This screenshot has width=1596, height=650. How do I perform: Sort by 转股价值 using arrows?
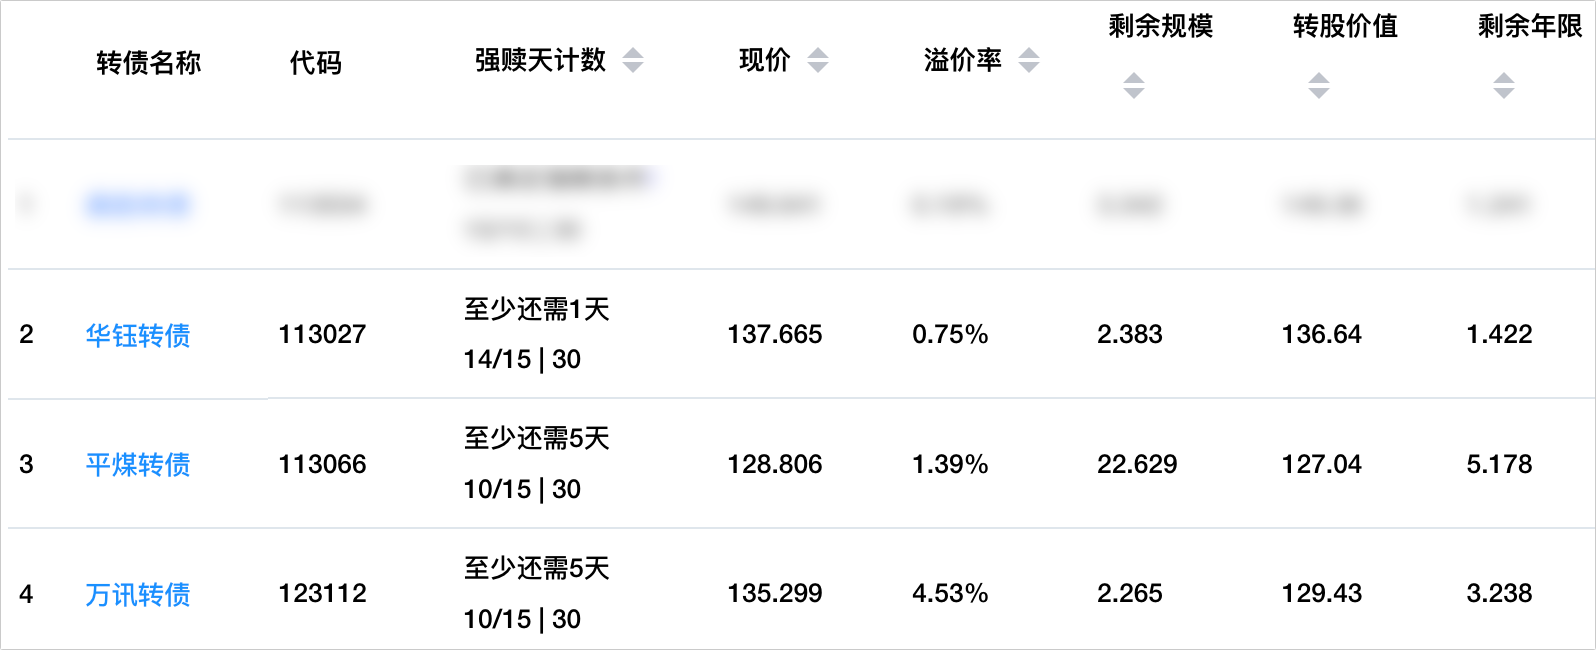tap(1319, 86)
